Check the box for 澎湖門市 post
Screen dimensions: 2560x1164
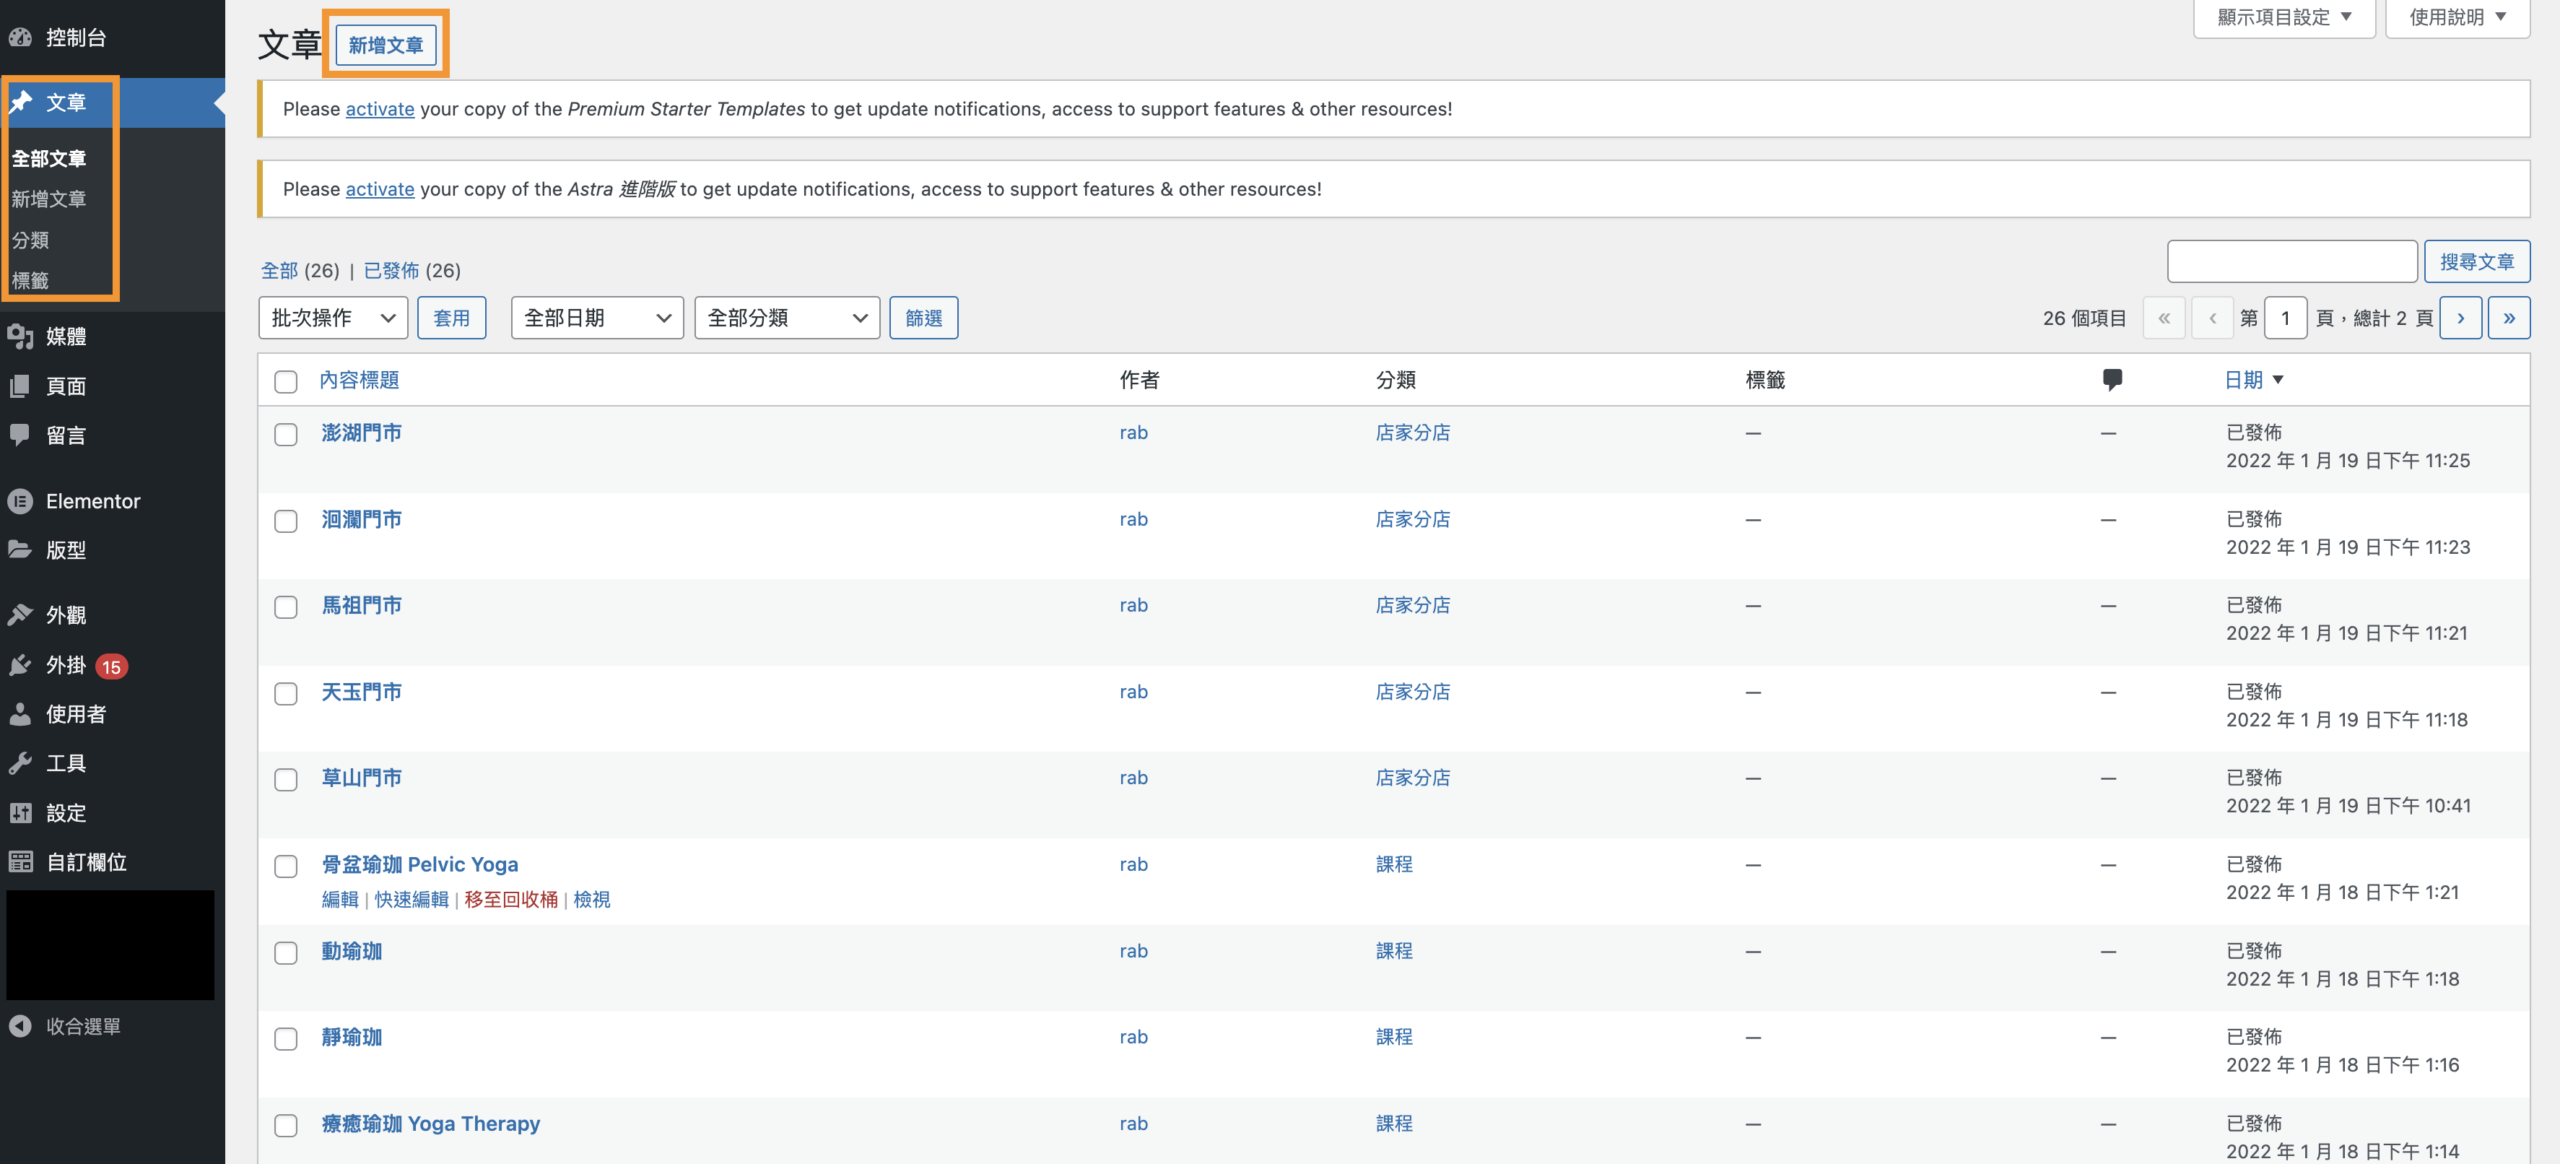(x=286, y=435)
